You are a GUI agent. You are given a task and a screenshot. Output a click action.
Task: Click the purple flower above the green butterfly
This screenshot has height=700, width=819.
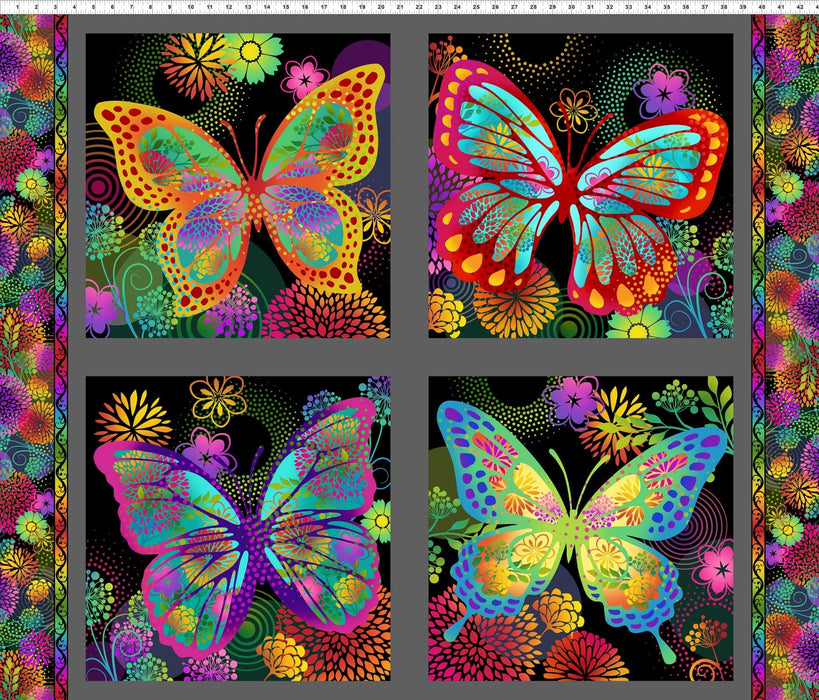coord(573,399)
